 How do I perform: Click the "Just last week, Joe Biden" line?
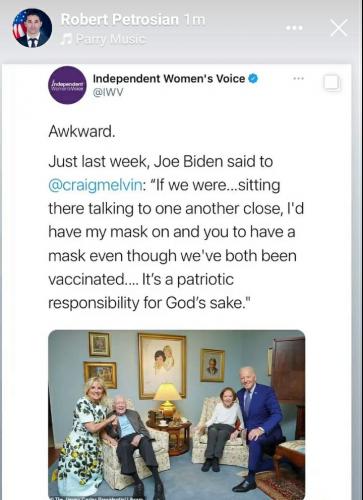161,162
